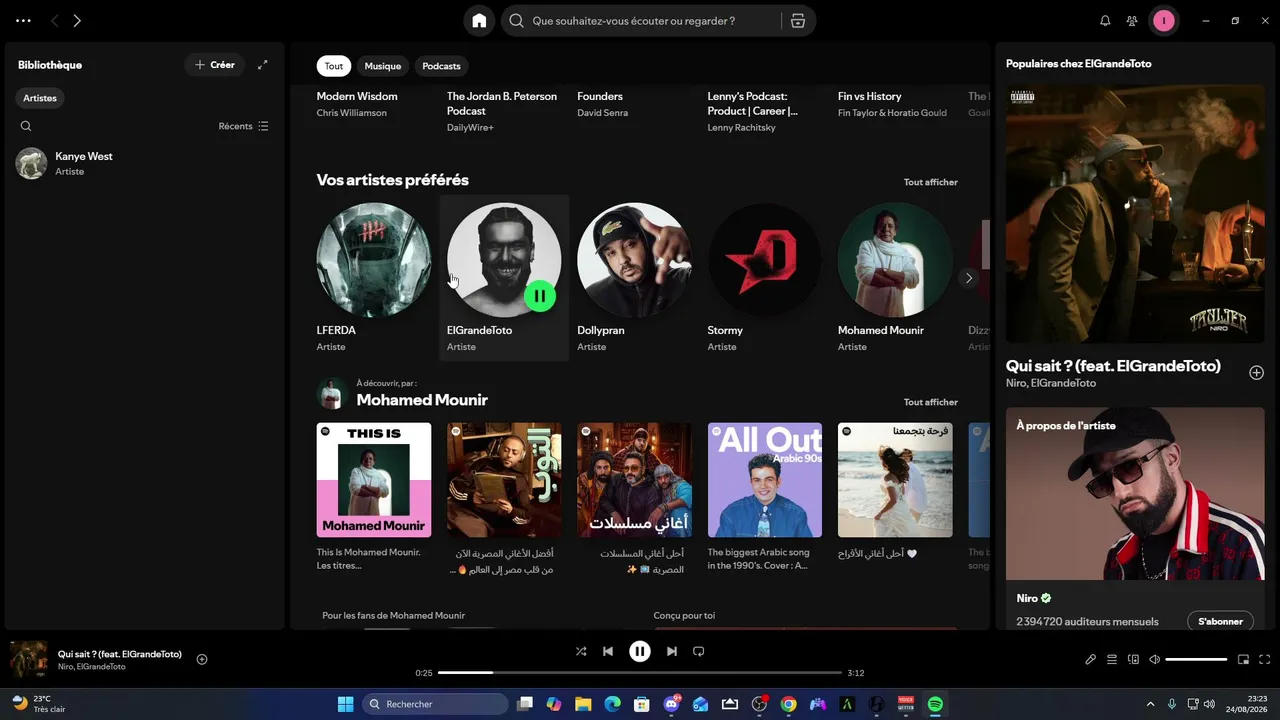Expand the Bibliothèque panel with arrows icon
Viewport: 1280px width, 720px height.
pos(263,65)
